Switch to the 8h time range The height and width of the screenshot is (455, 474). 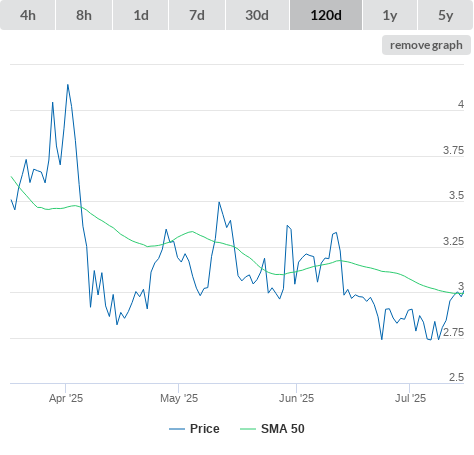pyautogui.click(x=84, y=15)
